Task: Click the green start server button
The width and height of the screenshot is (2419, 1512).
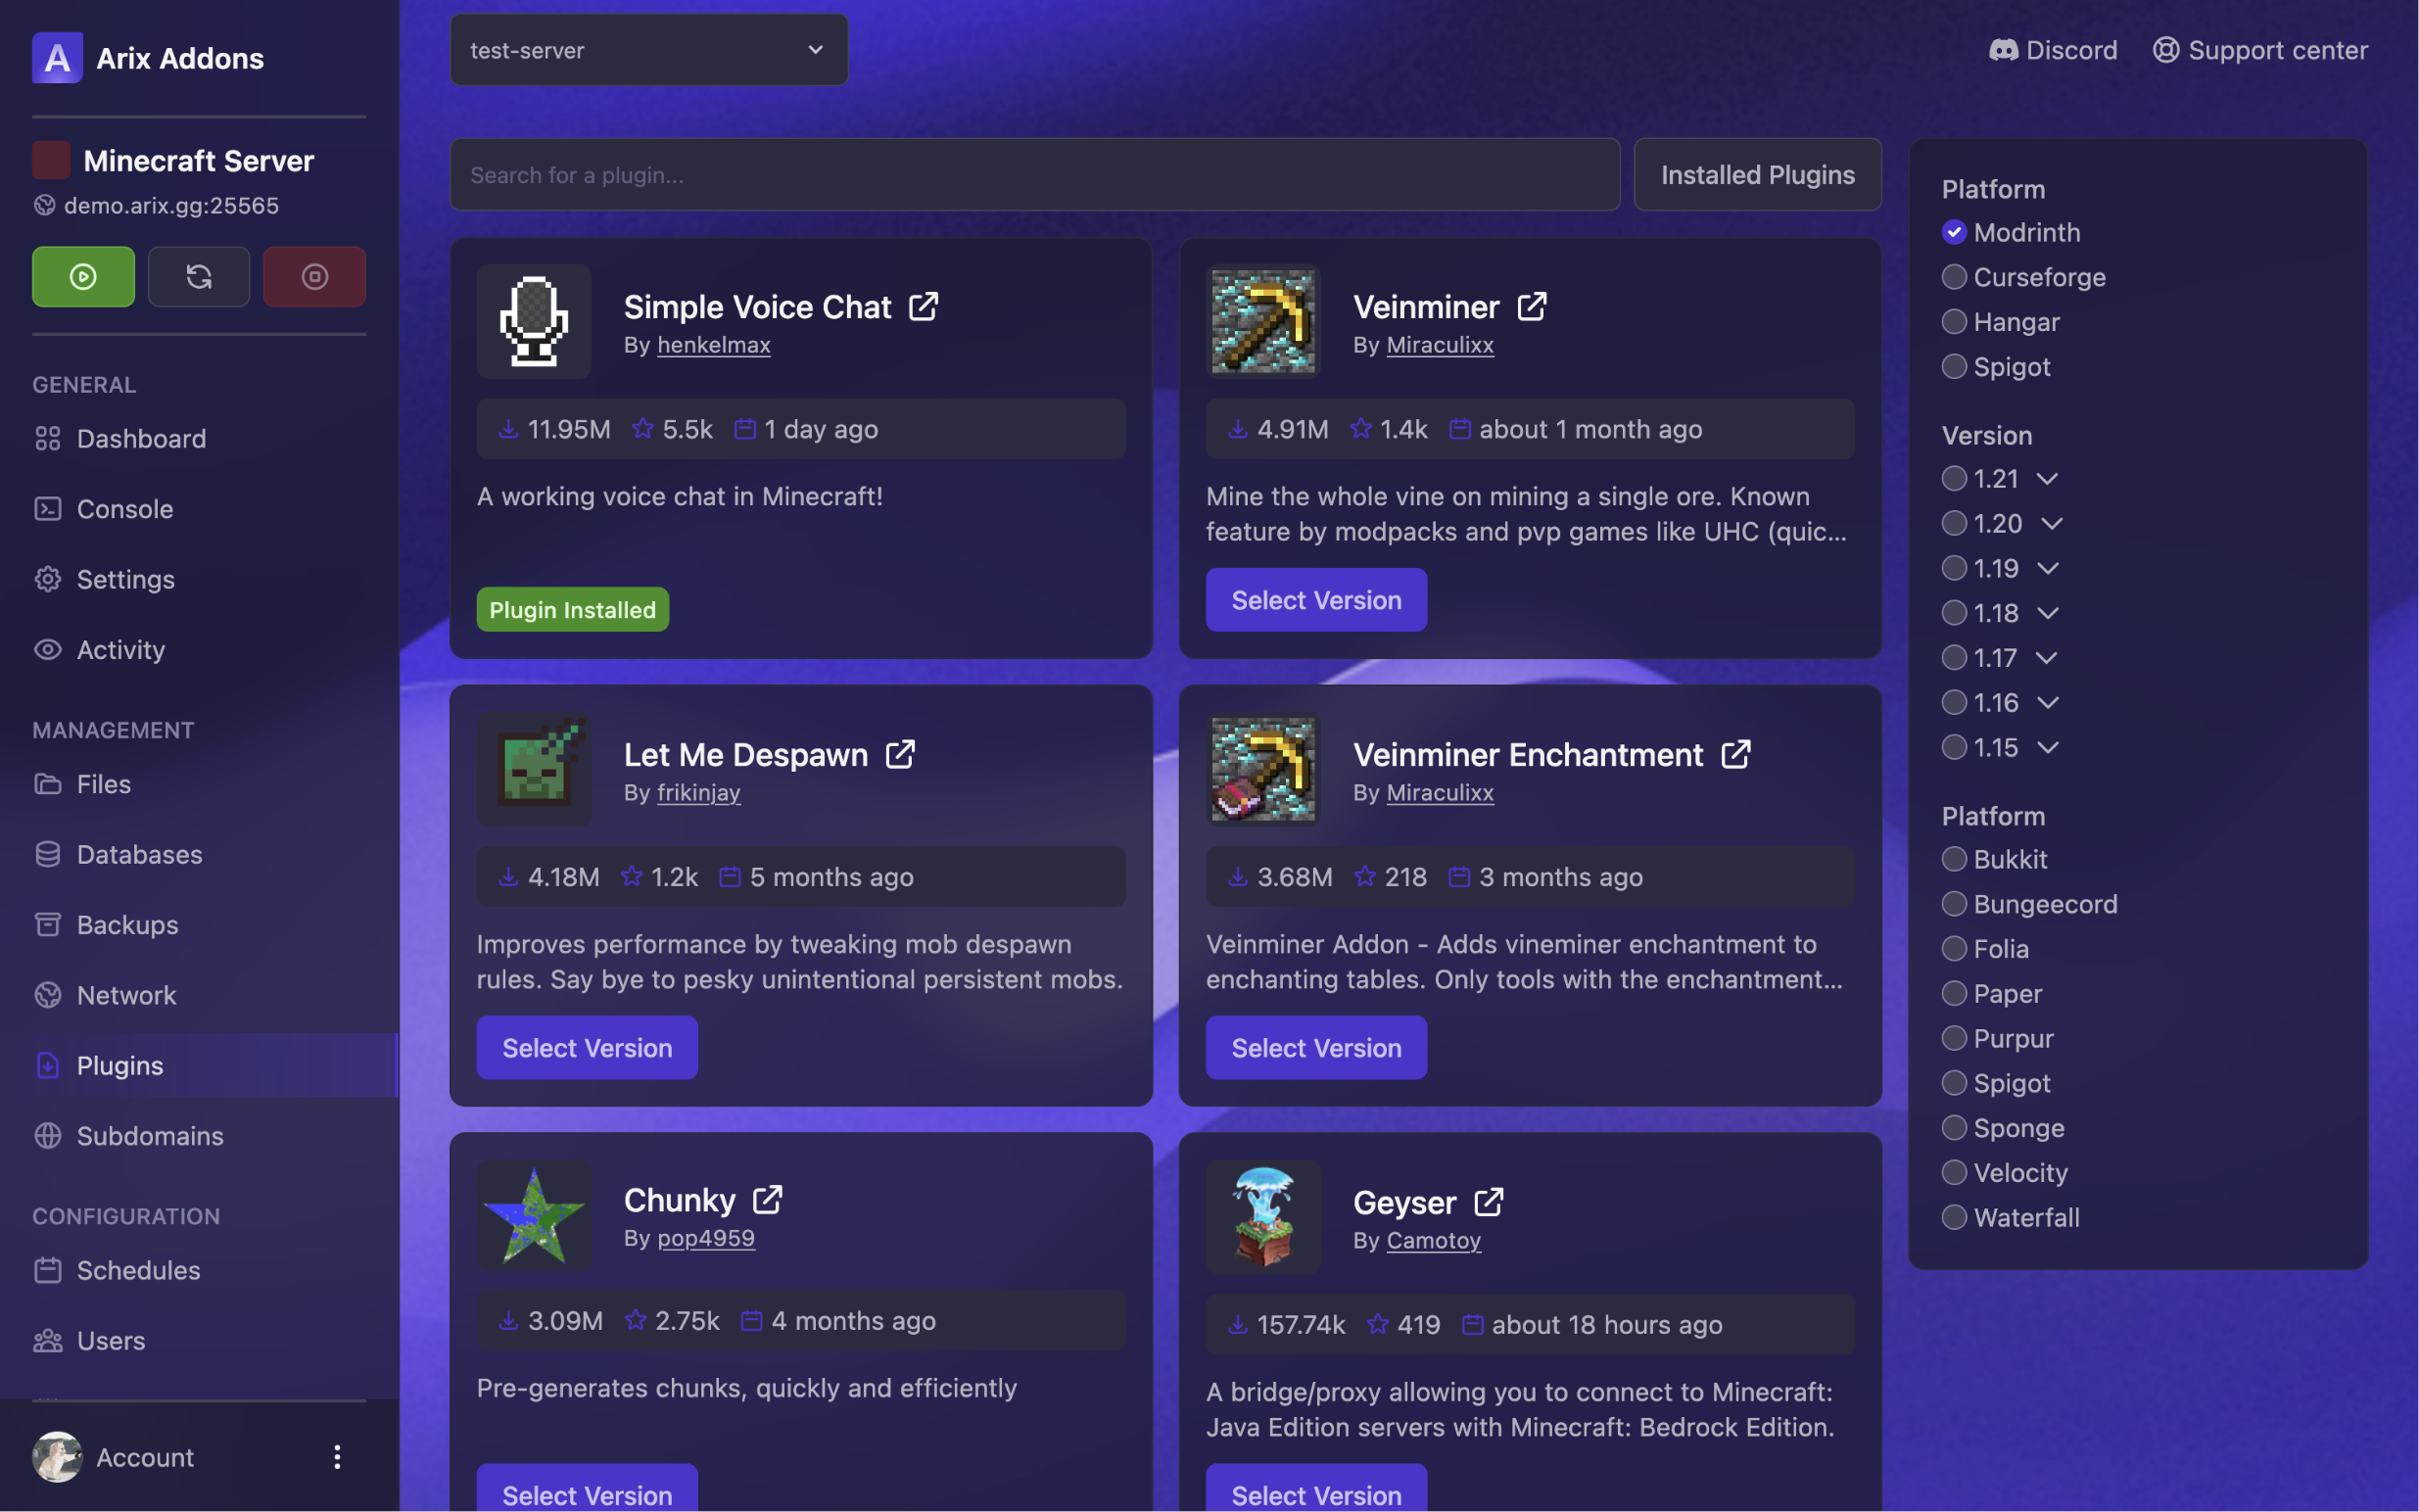Action: point(83,276)
